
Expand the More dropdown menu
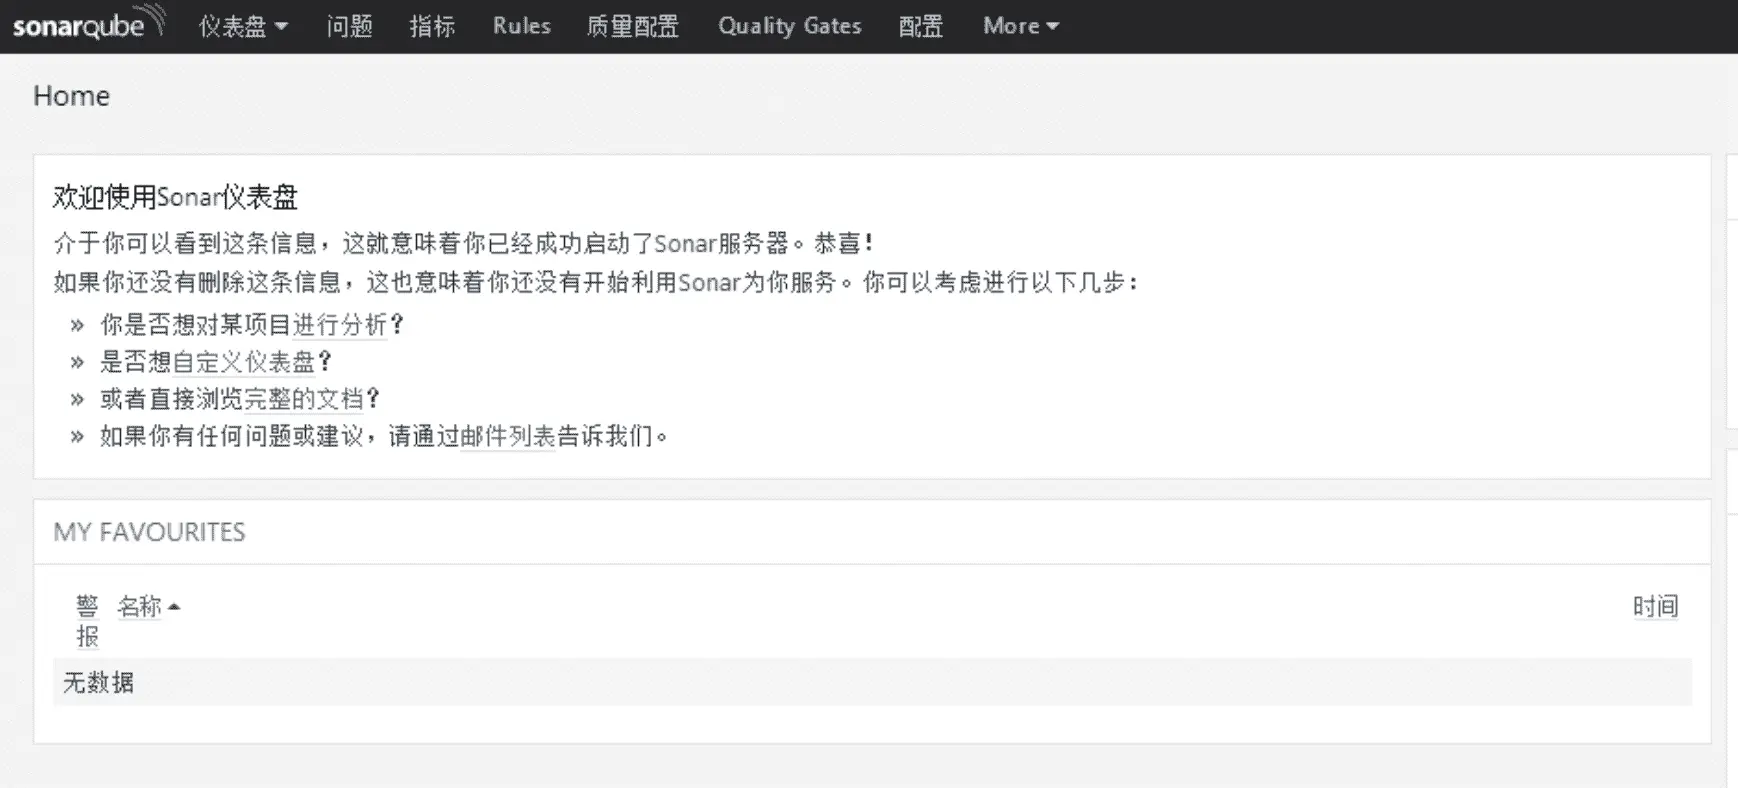click(1020, 26)
